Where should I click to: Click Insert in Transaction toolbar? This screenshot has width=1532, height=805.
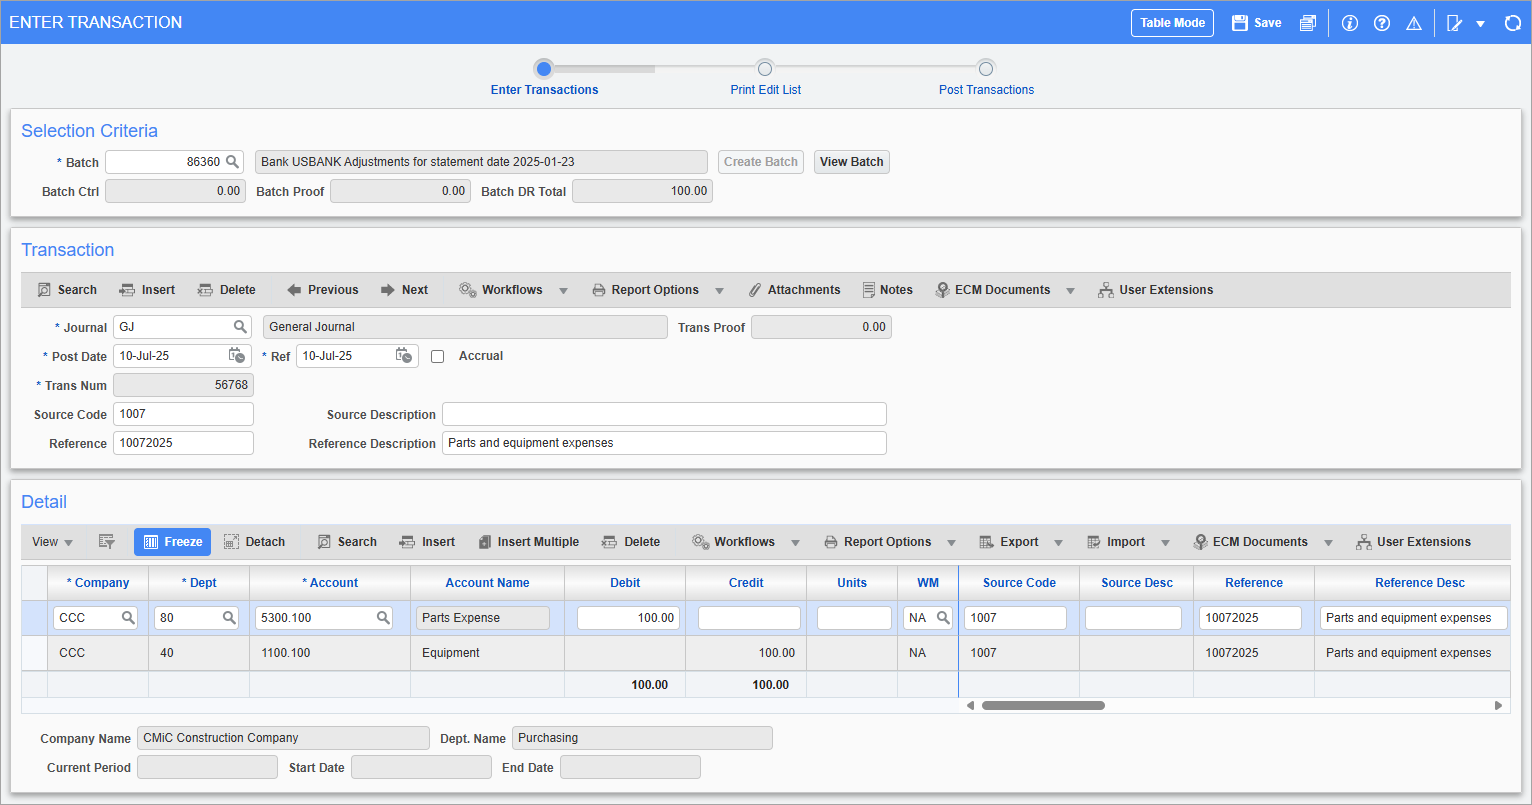coord(147,290)
